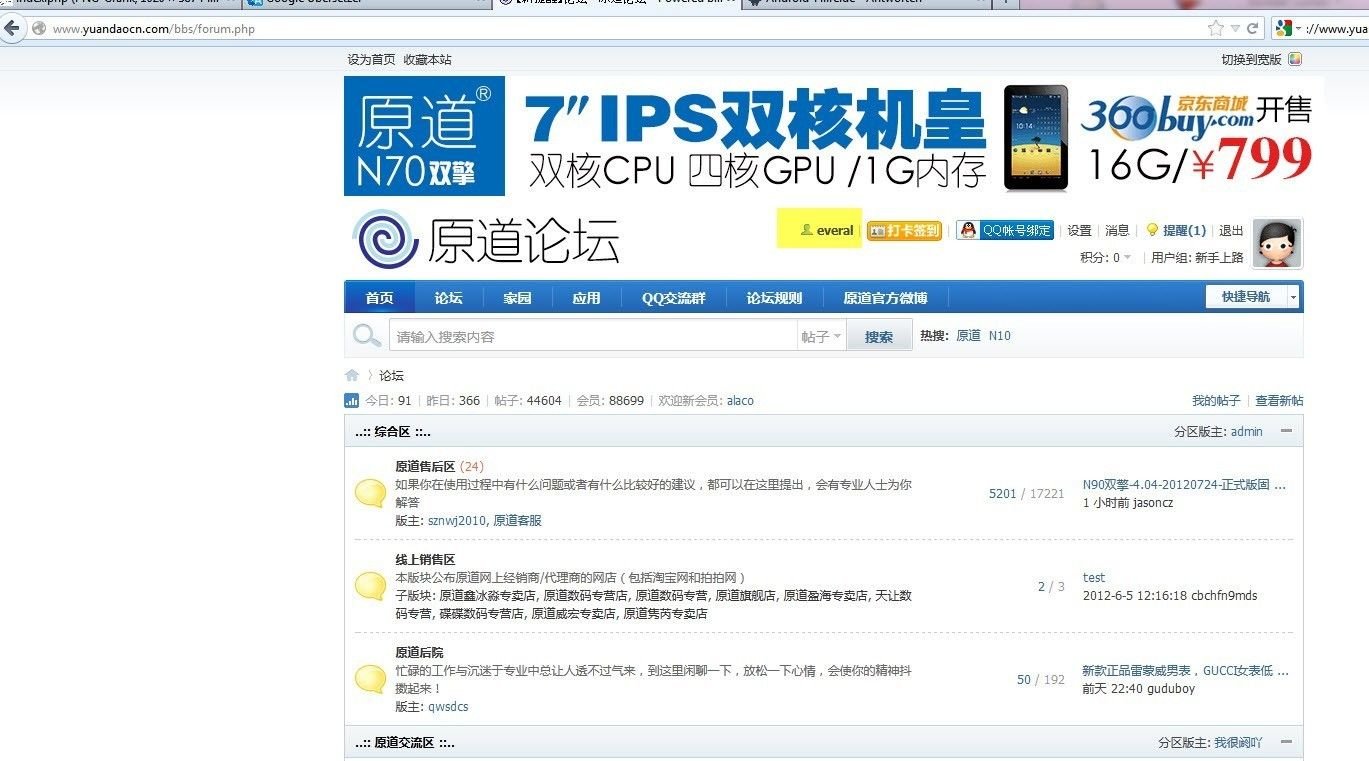This screenshot has width=1369, height=761.
Task: Open the 线上销售区 forum
Action: tap(425, 560)
